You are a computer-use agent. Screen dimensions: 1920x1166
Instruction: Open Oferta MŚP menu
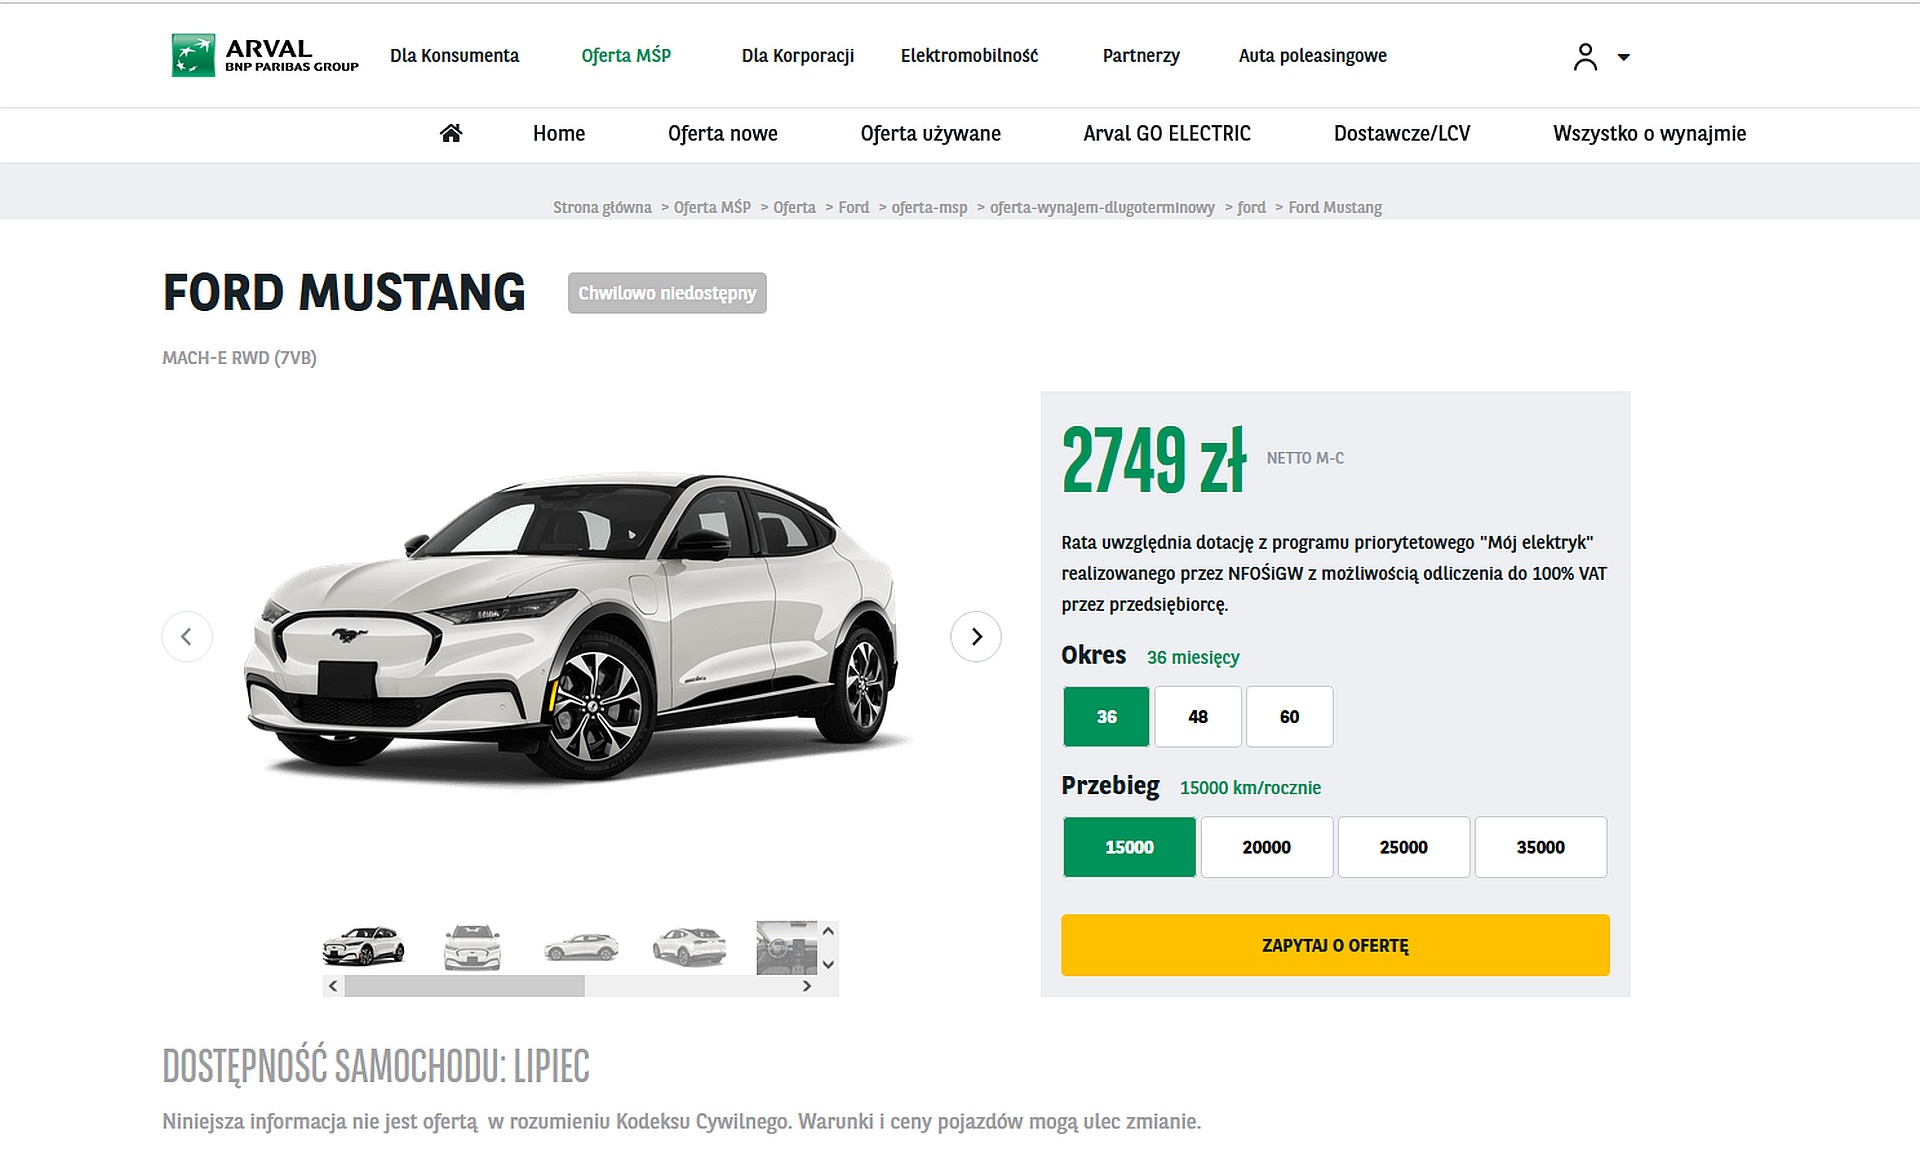click(x=626, y=56)
